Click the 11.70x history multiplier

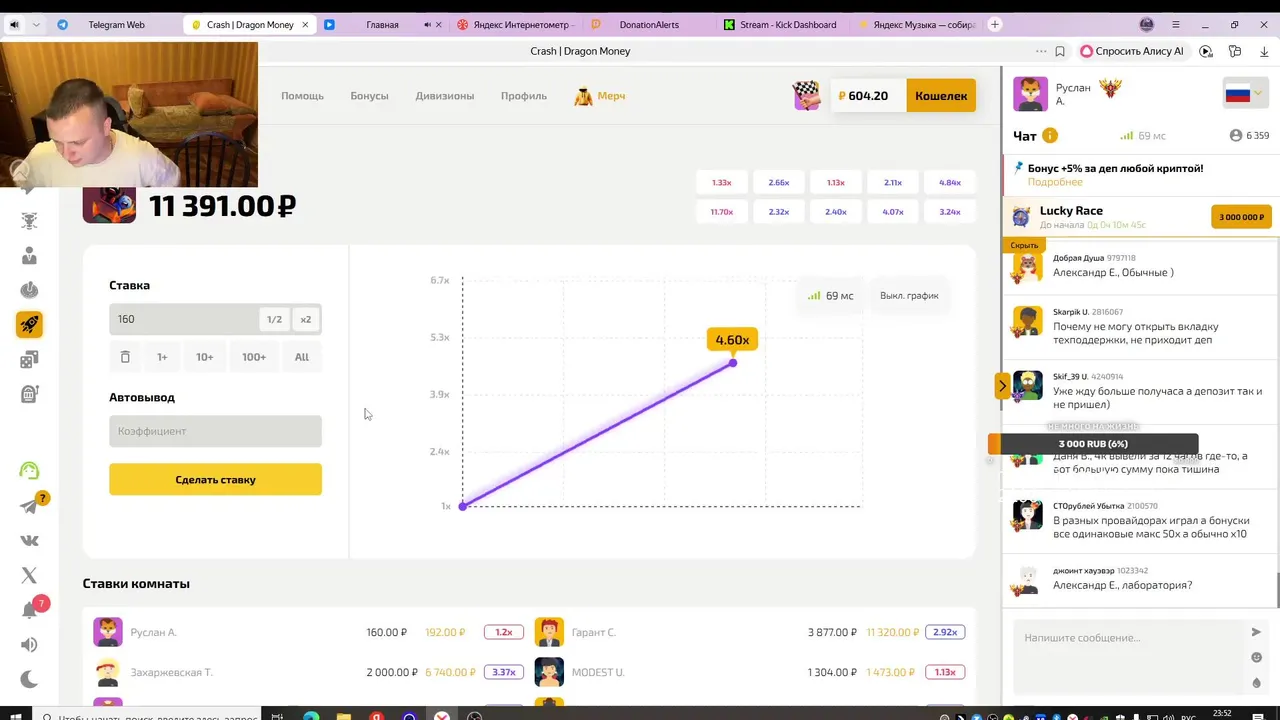coord(722,212)
